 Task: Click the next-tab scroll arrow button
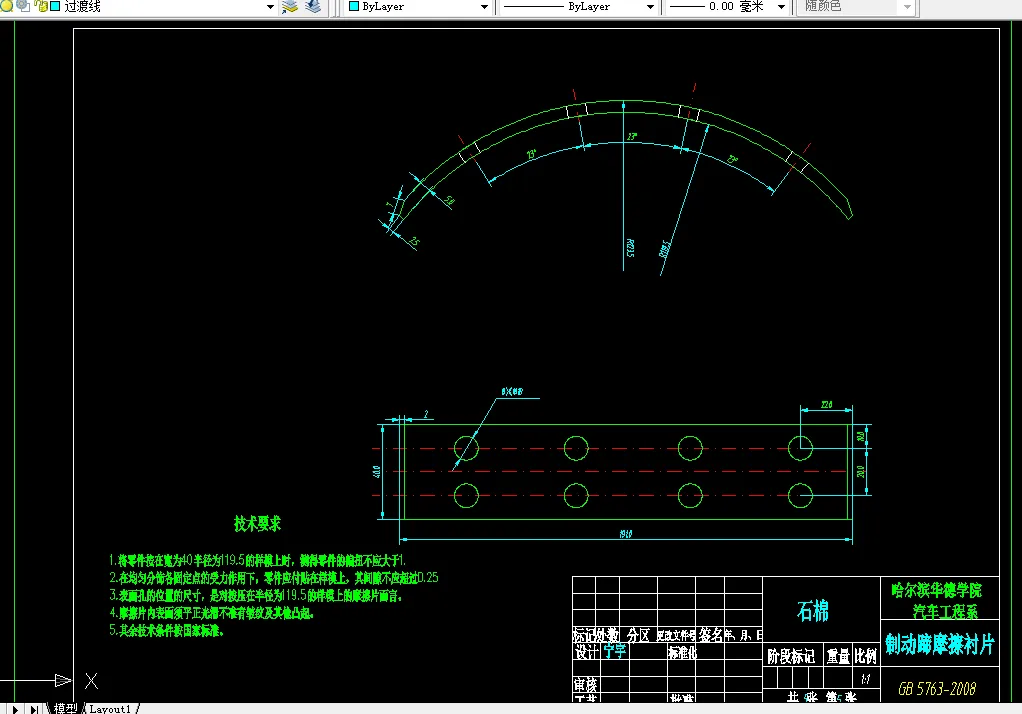15,709
